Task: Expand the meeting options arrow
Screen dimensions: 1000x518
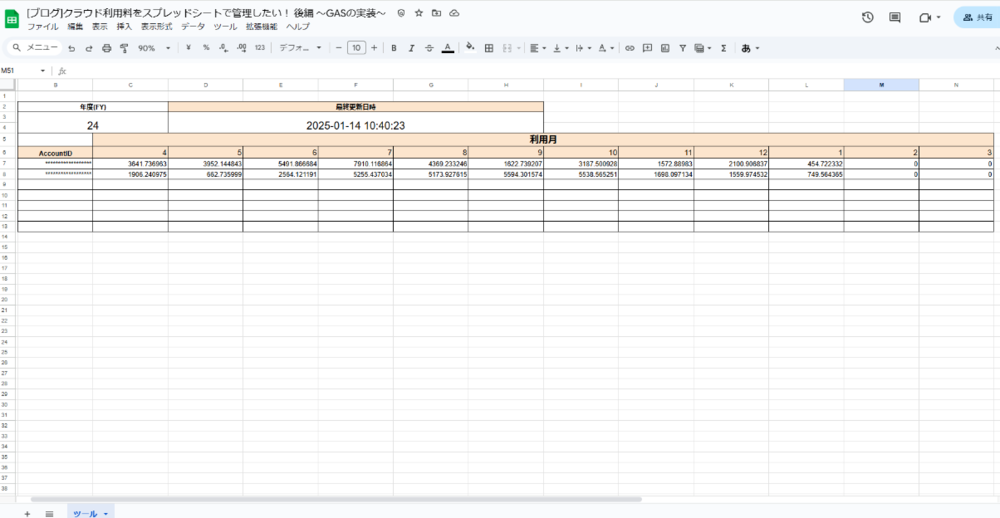Action: [938, 18]
